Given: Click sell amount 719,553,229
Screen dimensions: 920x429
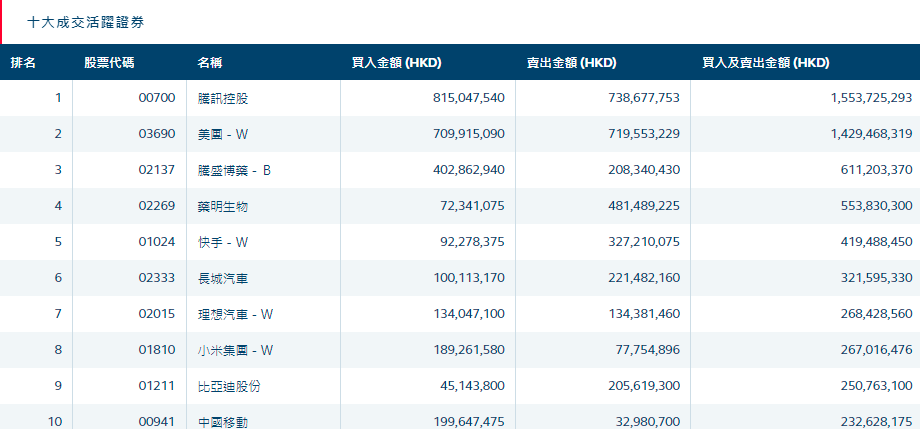Looking at the screenshot, I should point(644,134).
